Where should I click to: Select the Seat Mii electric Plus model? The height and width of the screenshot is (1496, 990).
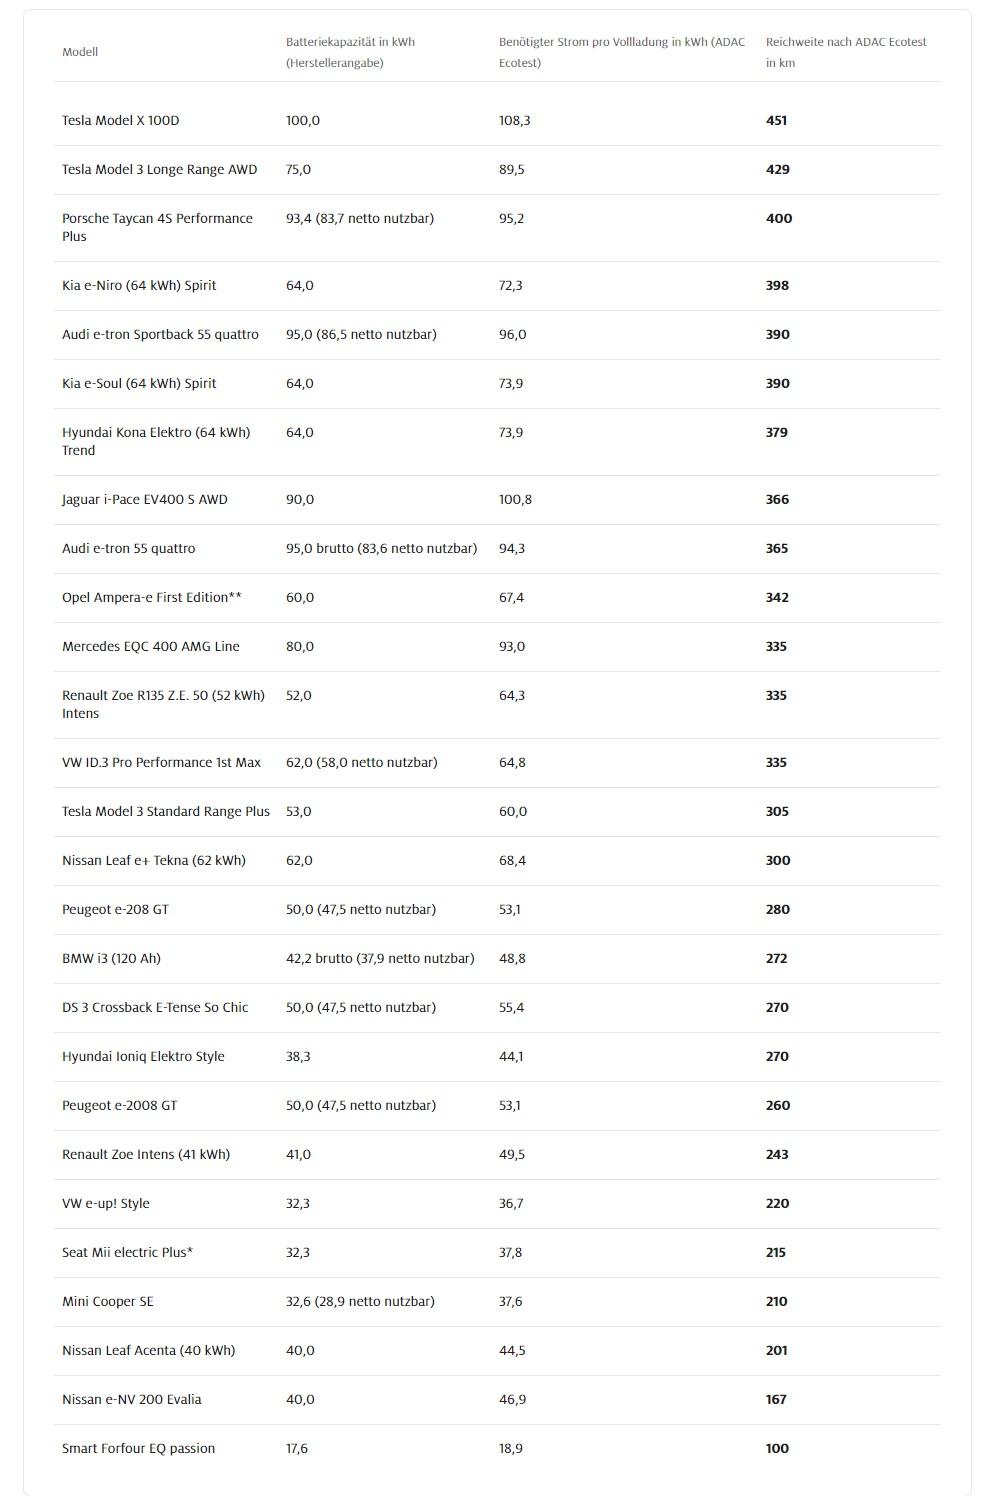tap(127, 1252)
